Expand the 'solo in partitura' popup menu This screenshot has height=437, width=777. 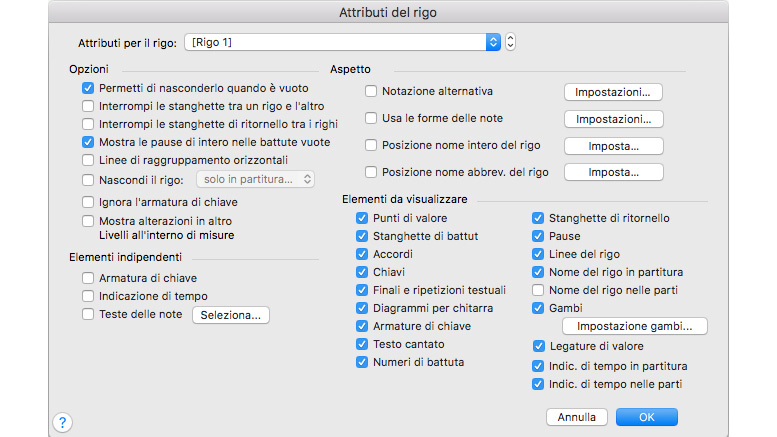click(x=255, y=179)
